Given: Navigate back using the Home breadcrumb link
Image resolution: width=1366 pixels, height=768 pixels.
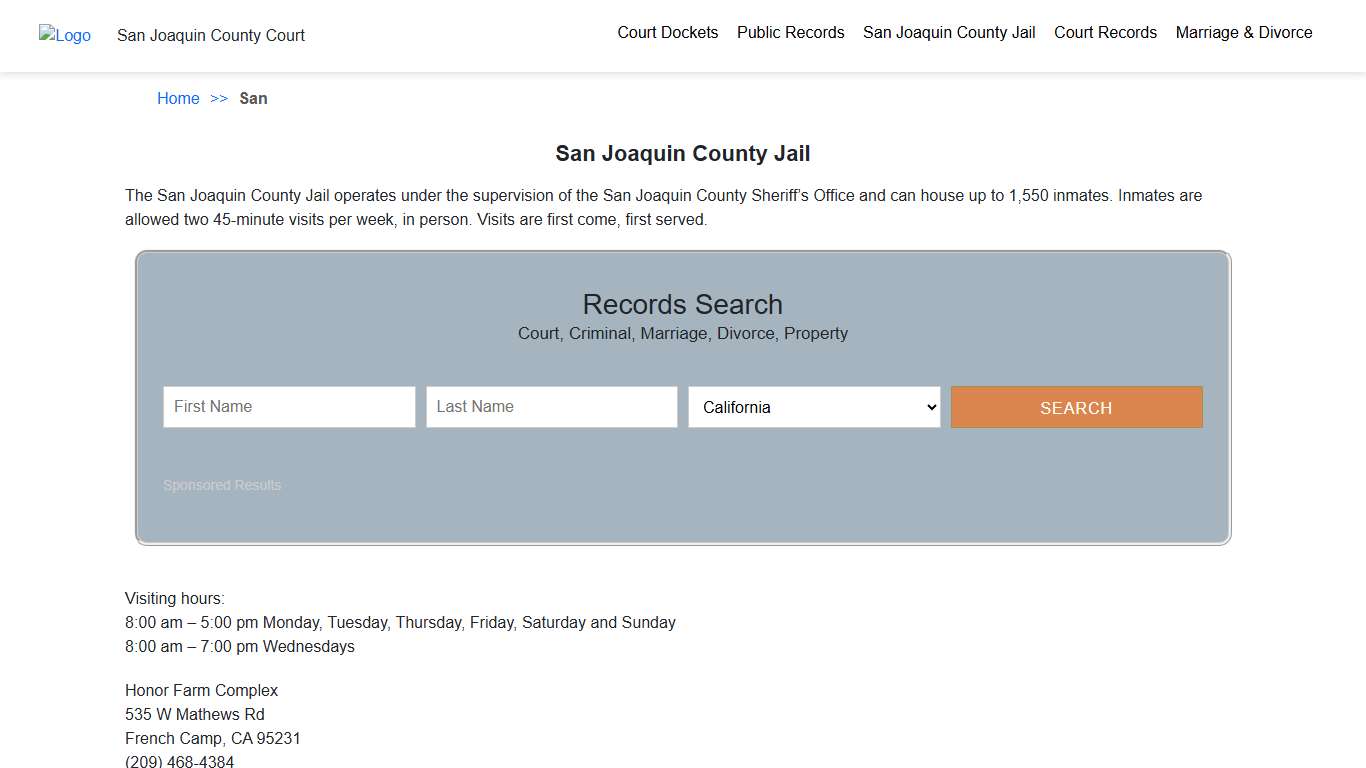Looking at the screenshot, I should 178,98.
